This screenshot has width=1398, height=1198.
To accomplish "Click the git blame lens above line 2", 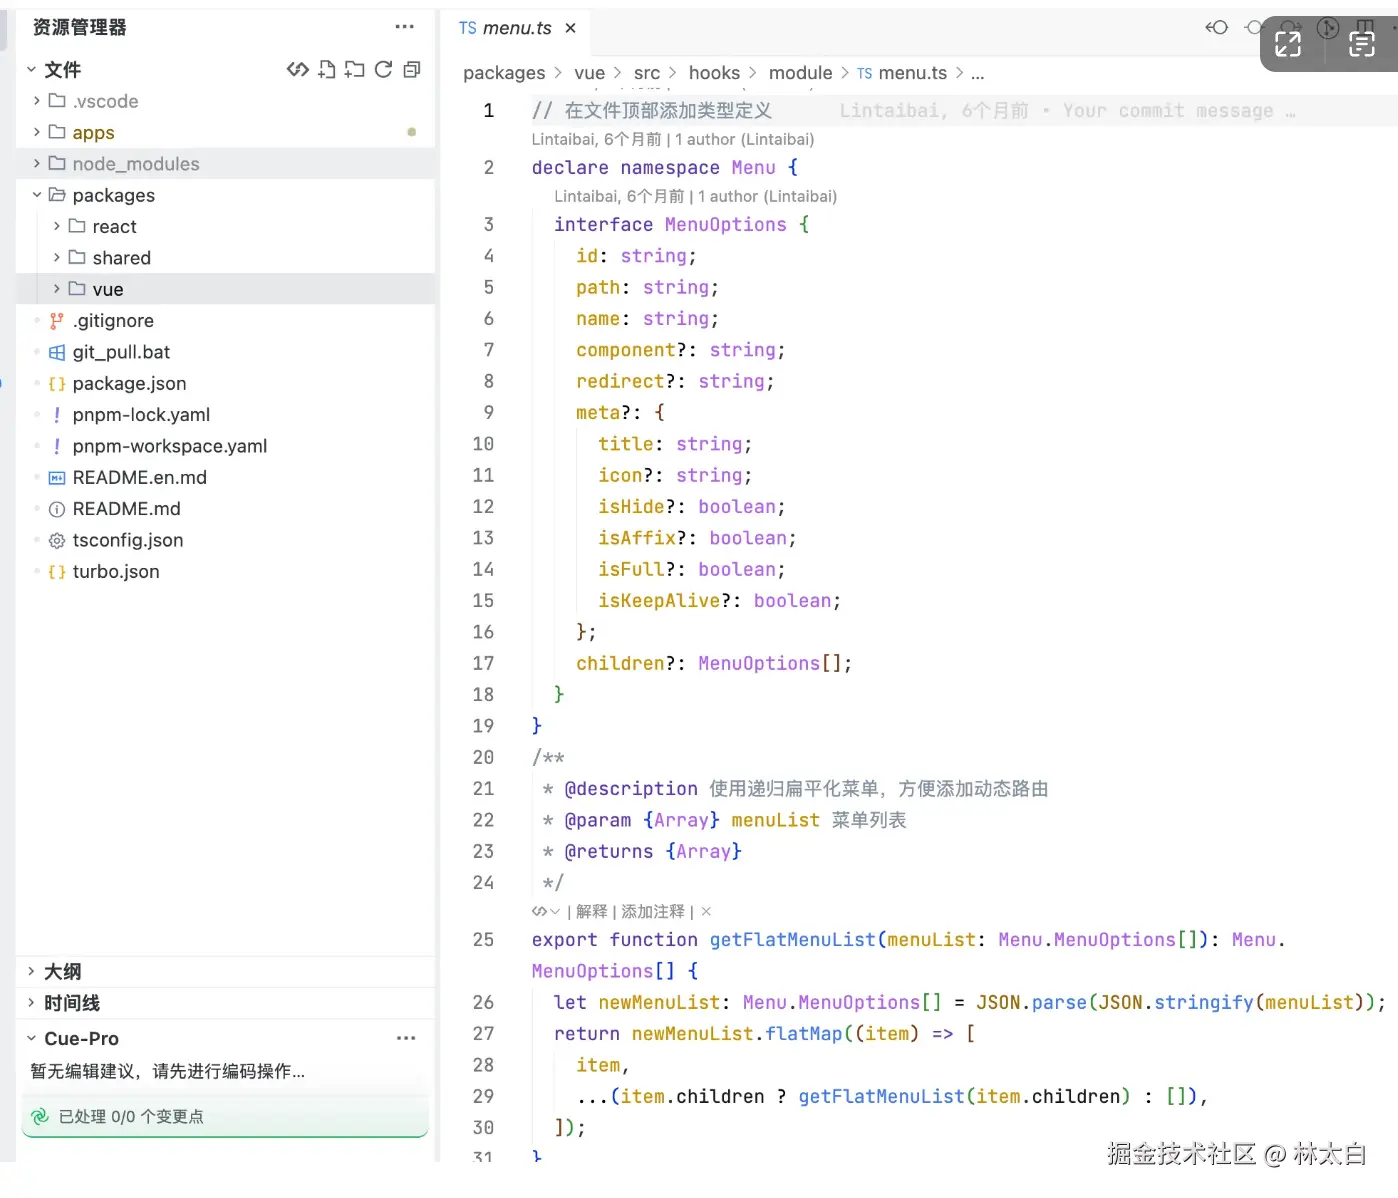I will tap(673, 139).
